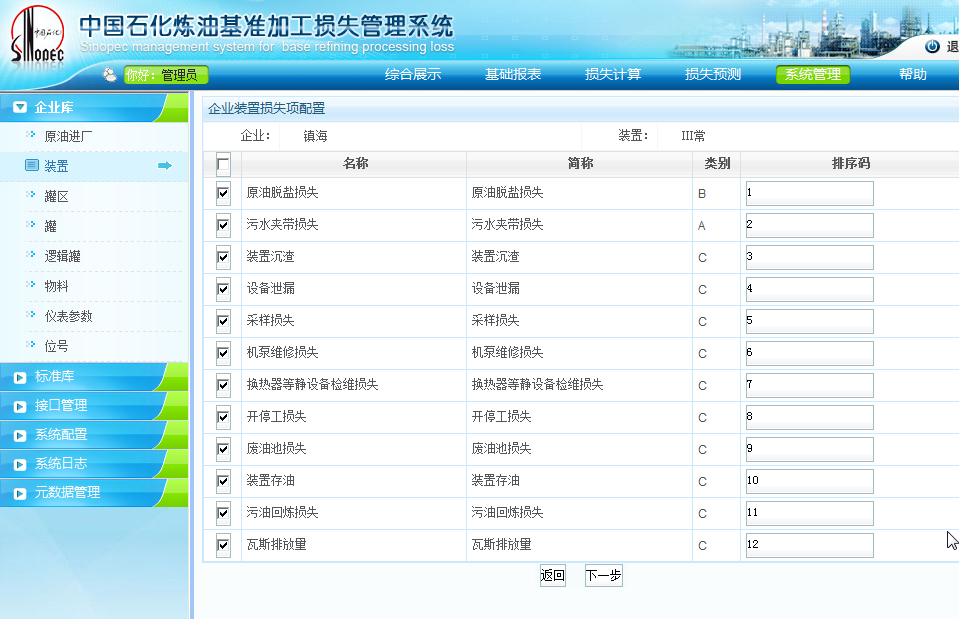
Task: Click the bullet icon before 罐区
Action: coord(31,195)
